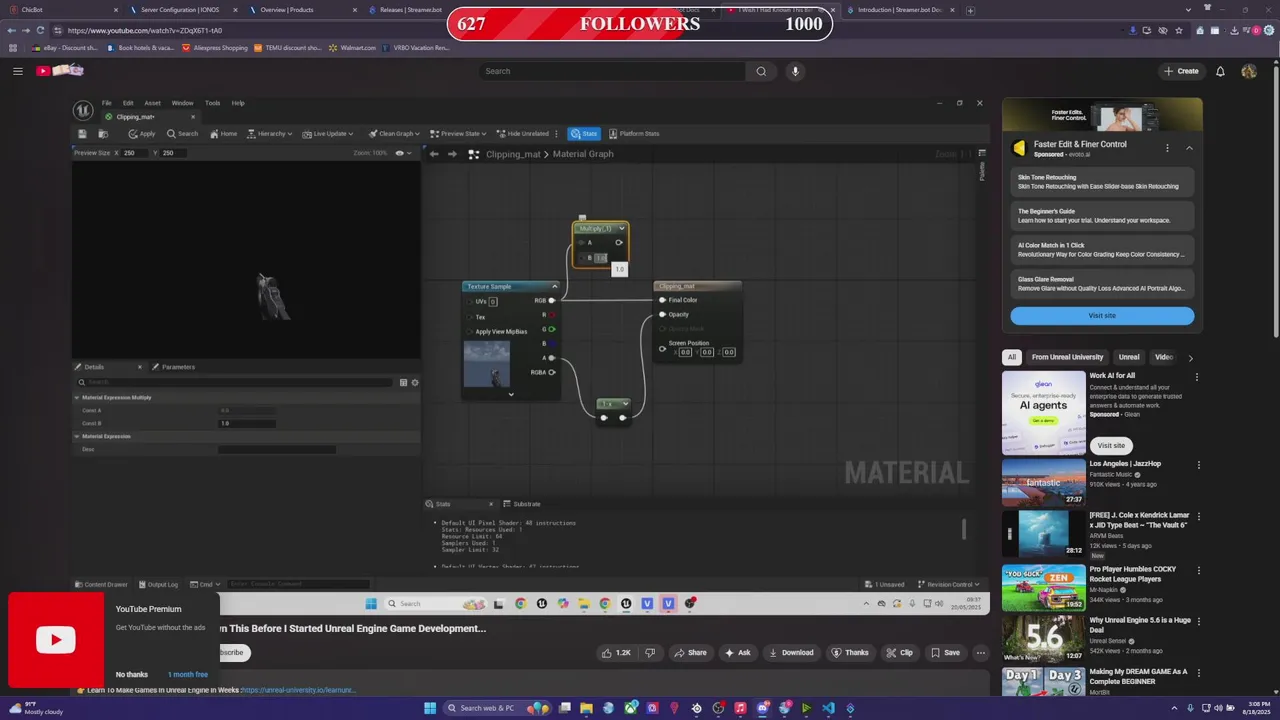1280x720 pixels.
Task: Open the Live Update dropdown
Action: [328, 134]
